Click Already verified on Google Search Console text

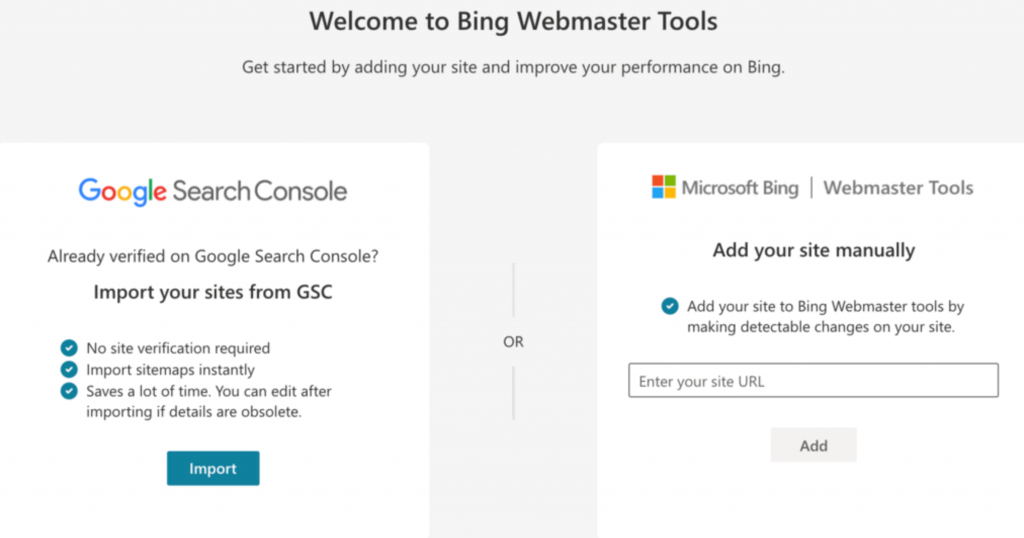click(213, 256)
